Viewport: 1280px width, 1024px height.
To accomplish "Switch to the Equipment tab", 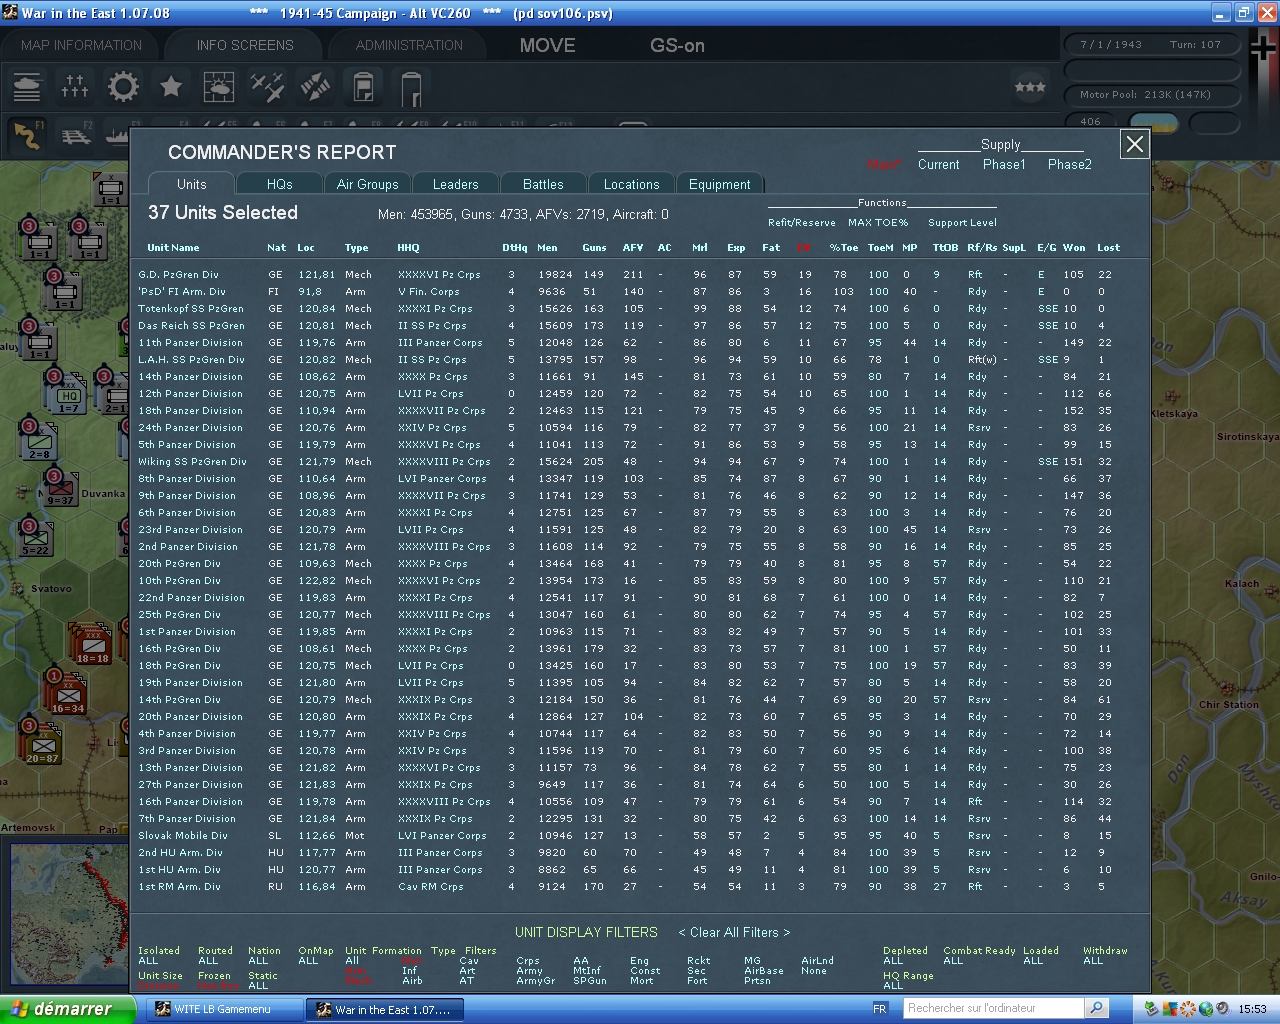I will click(x=719, y=184).
